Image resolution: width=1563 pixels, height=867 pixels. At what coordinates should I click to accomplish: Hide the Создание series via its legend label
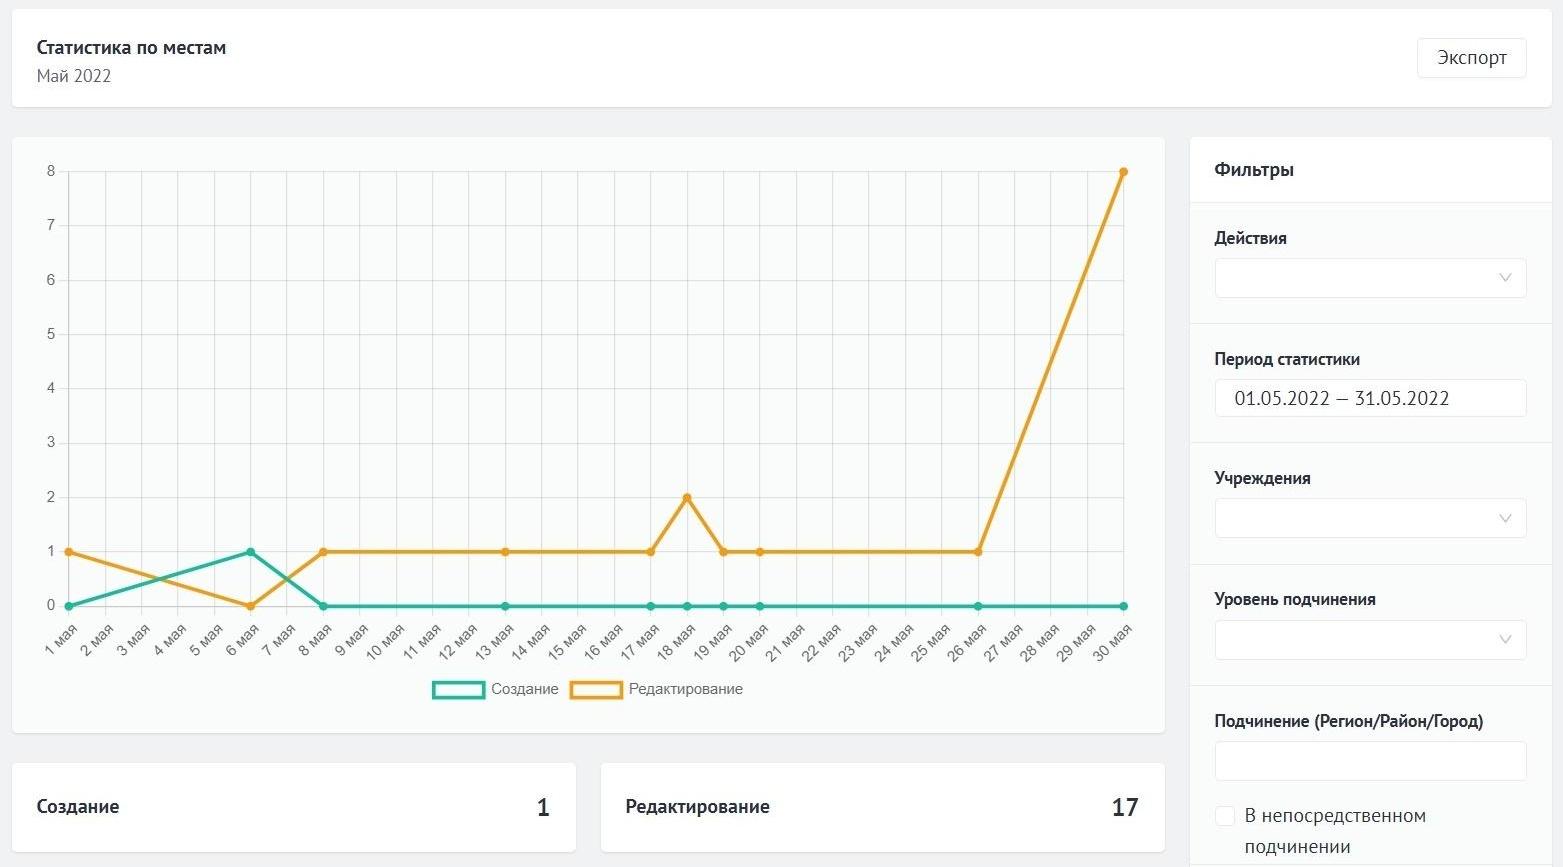(x=525, y=690)
